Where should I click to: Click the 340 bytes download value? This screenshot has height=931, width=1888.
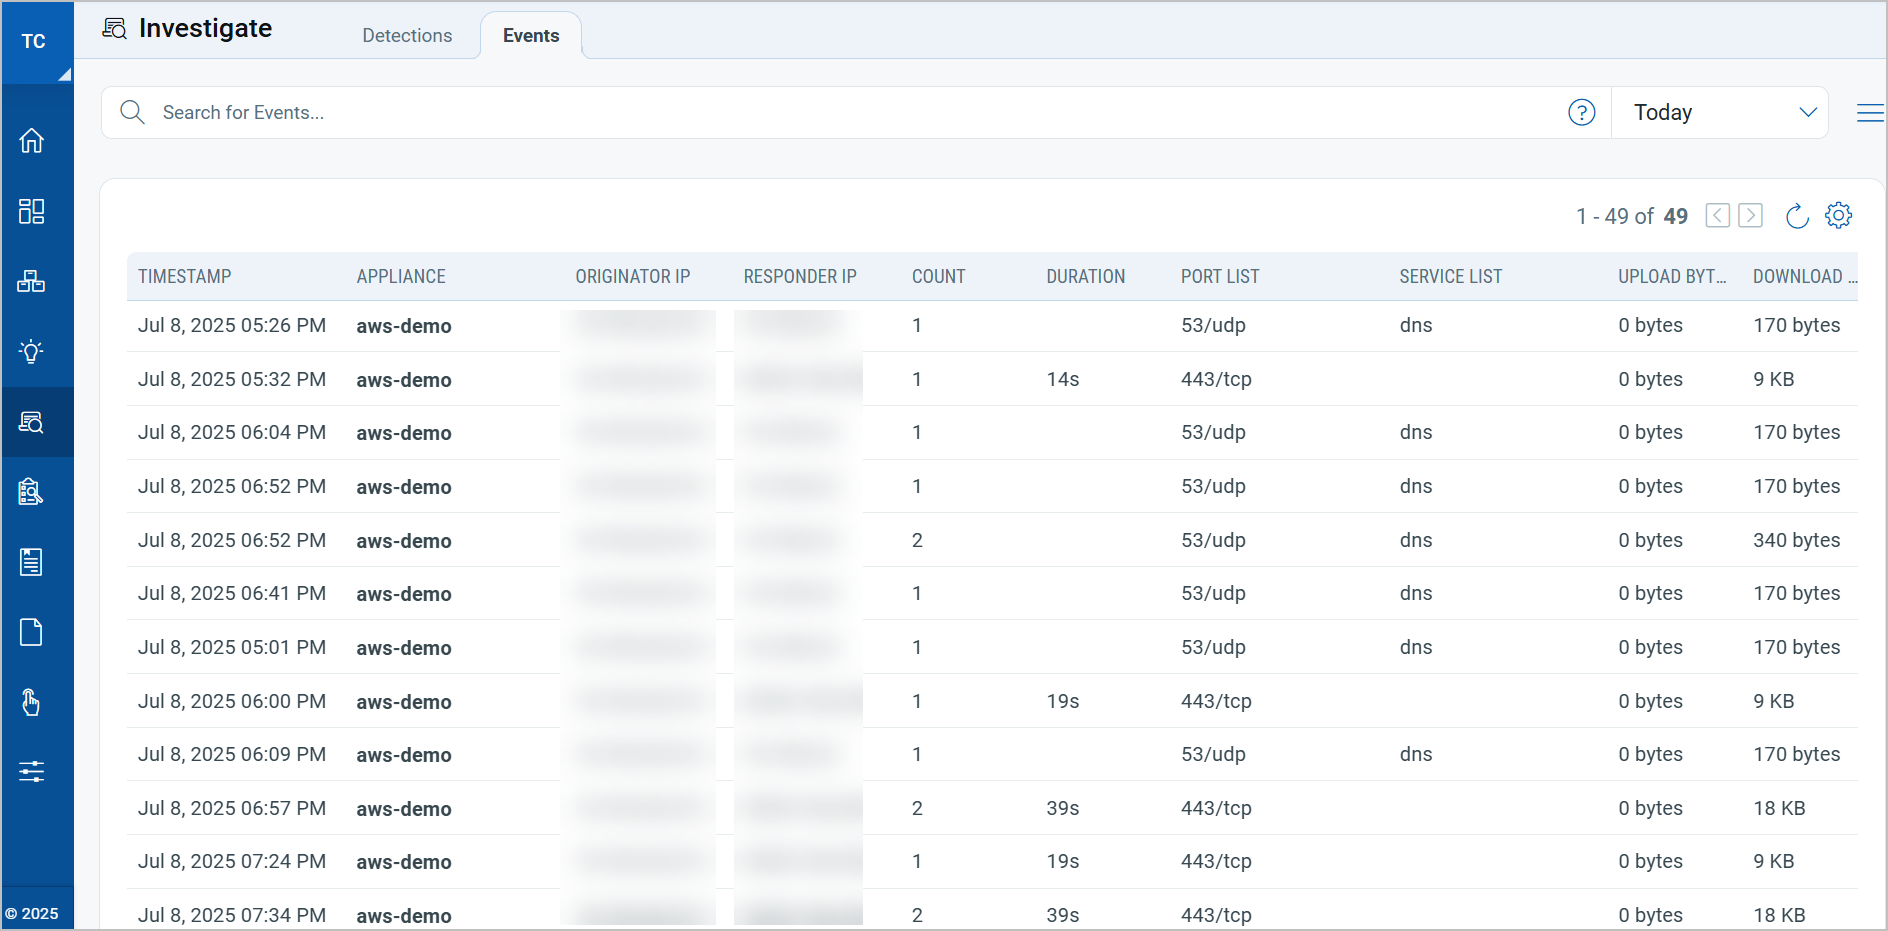(x=1797, y=540)
